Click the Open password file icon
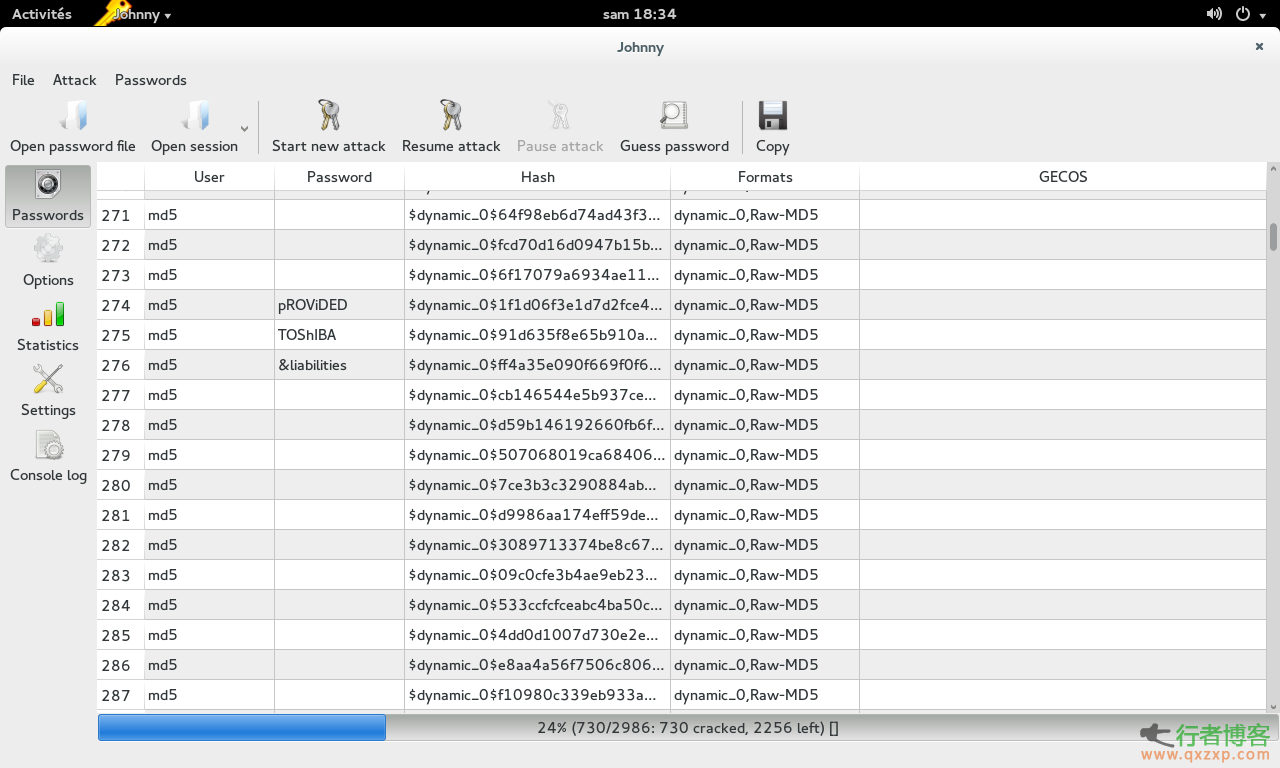 click(73, 116)
